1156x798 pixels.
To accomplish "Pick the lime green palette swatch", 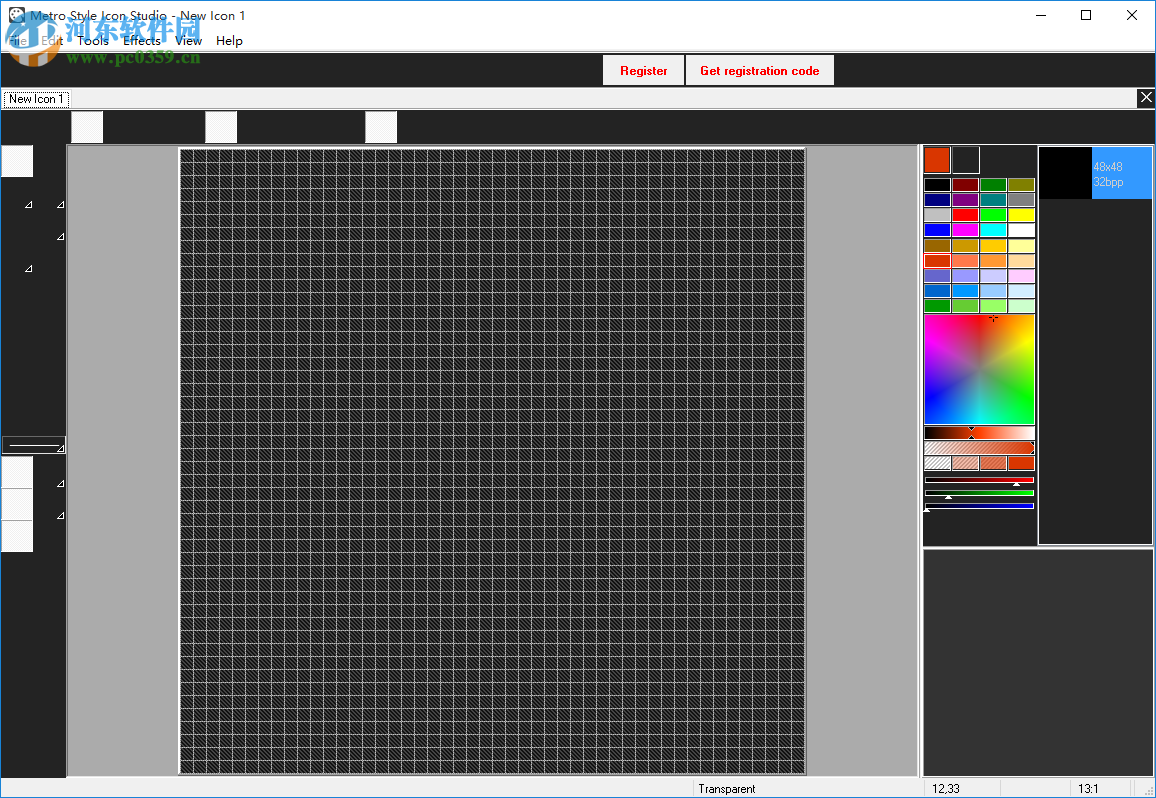I will 993,215.
